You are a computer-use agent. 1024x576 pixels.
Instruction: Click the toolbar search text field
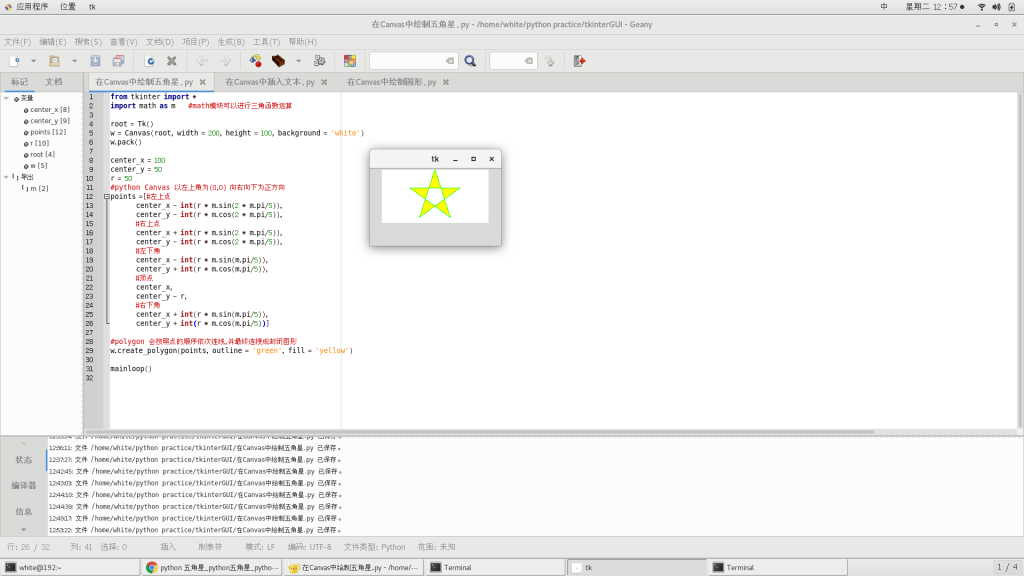coord(407,61)
